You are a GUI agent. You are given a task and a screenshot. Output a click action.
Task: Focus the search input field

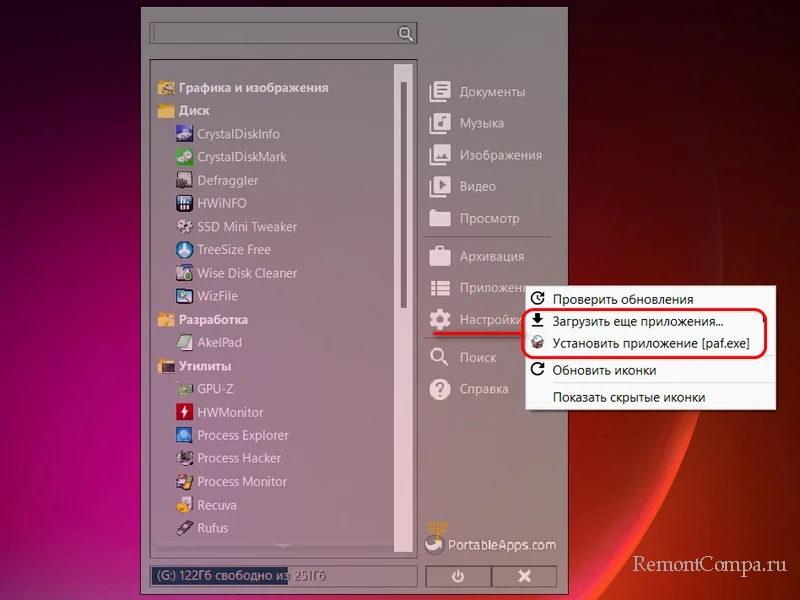272,34
